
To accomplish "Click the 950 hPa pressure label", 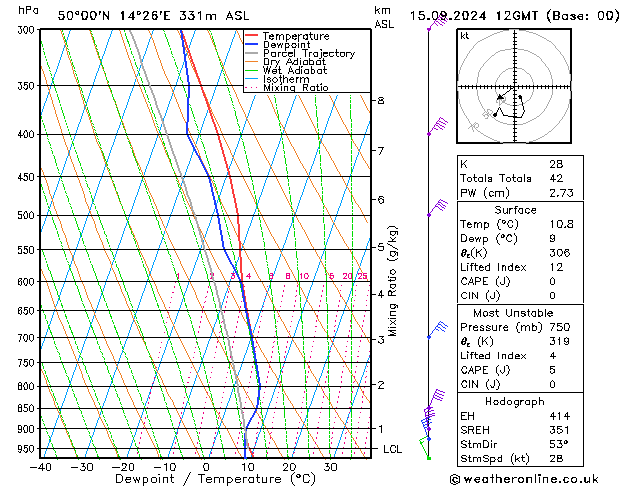I will (x=28, y=449).
